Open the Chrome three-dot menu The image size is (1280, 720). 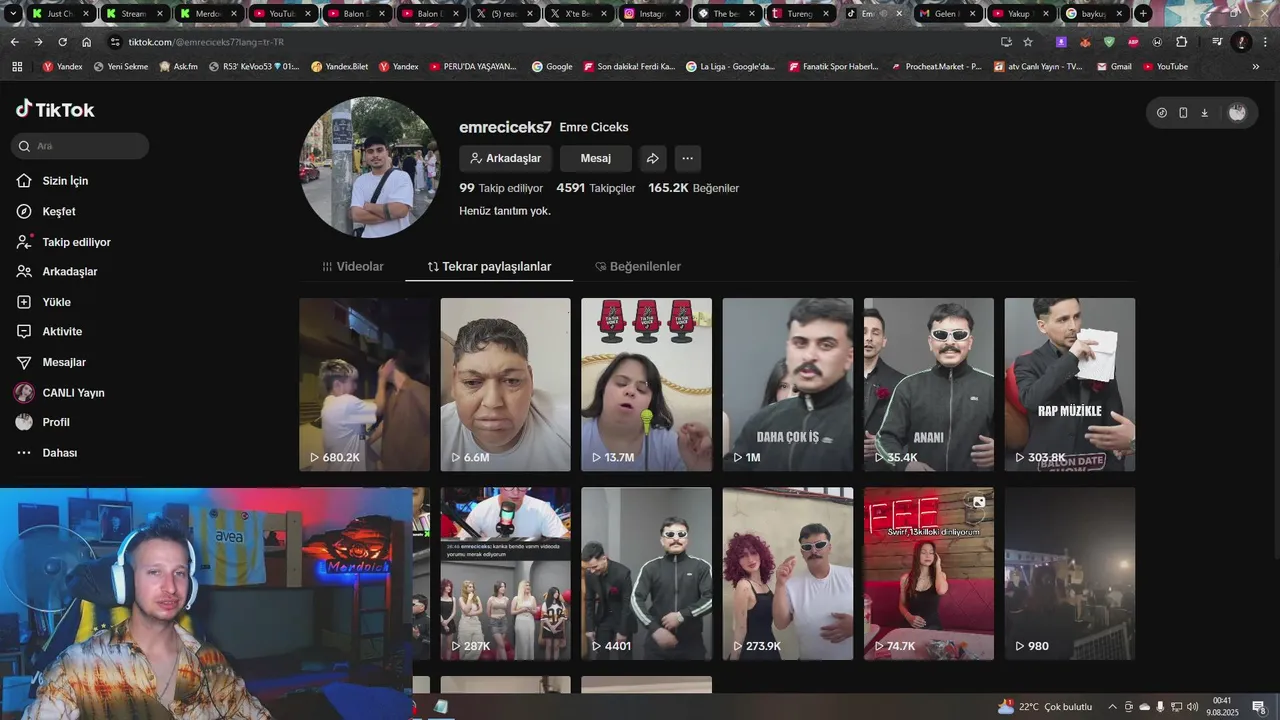1265,42
